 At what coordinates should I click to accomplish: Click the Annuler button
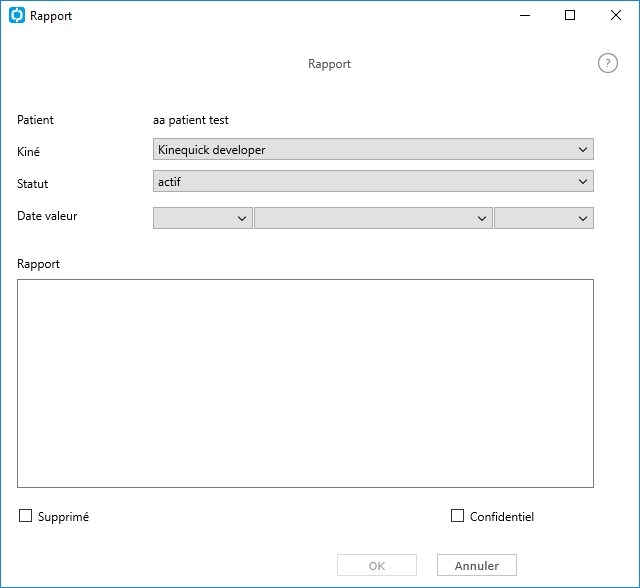(477, 565)
